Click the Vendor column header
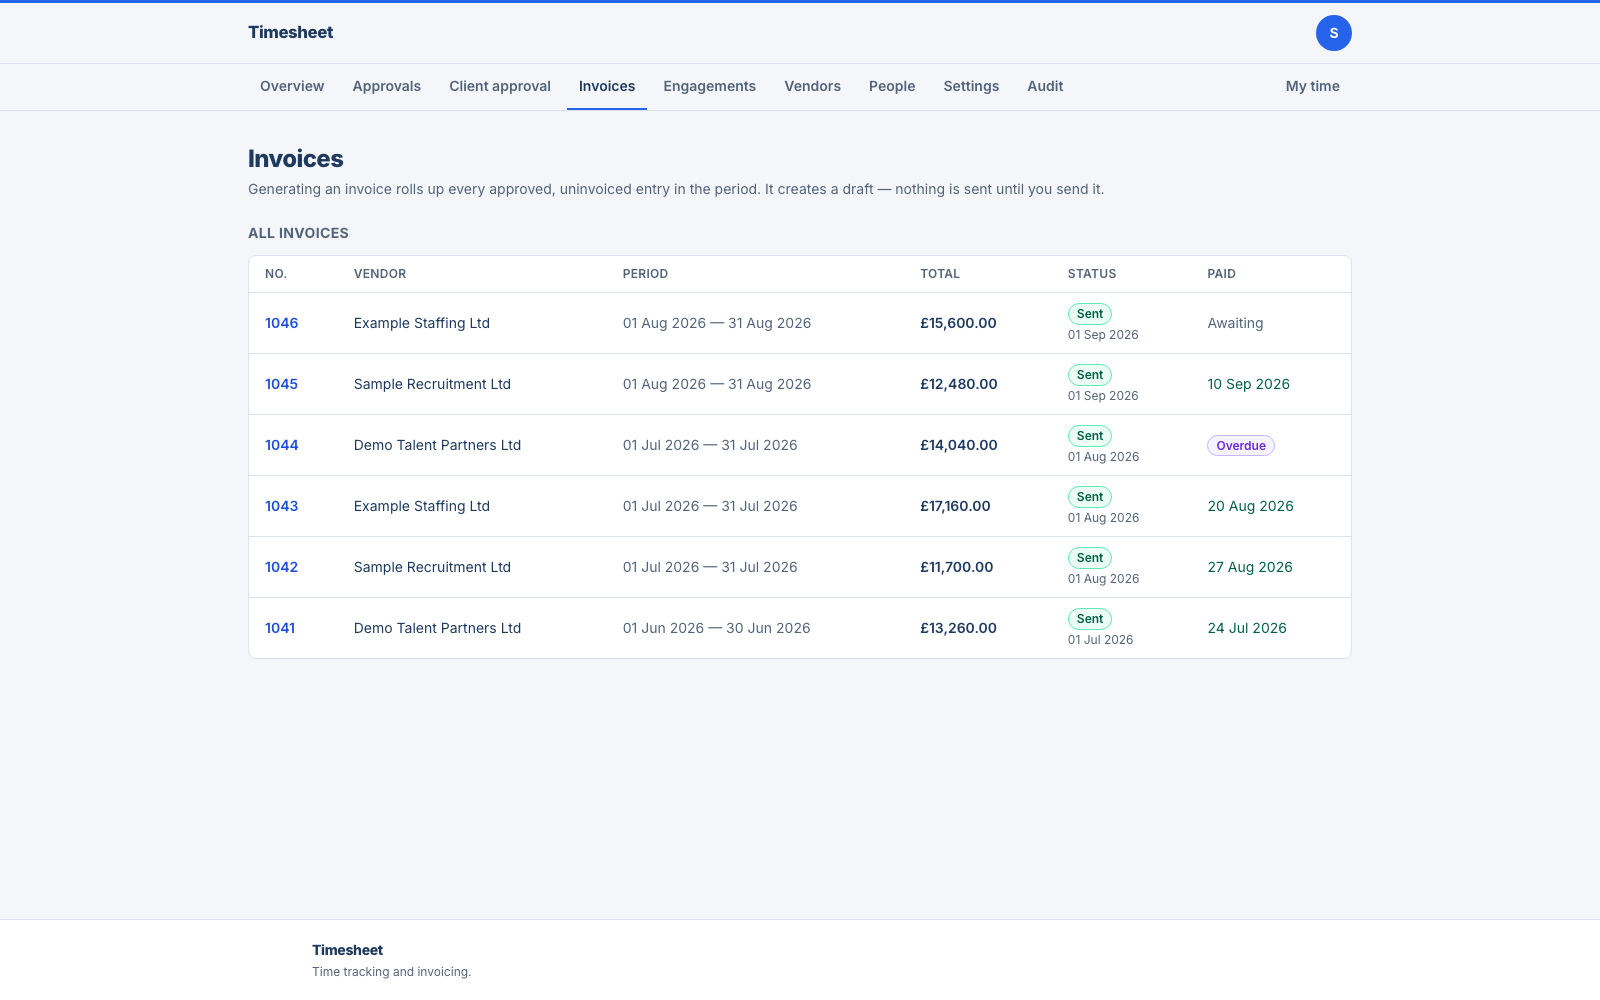Screen dimensions: 1600x1000 [379, 274]
